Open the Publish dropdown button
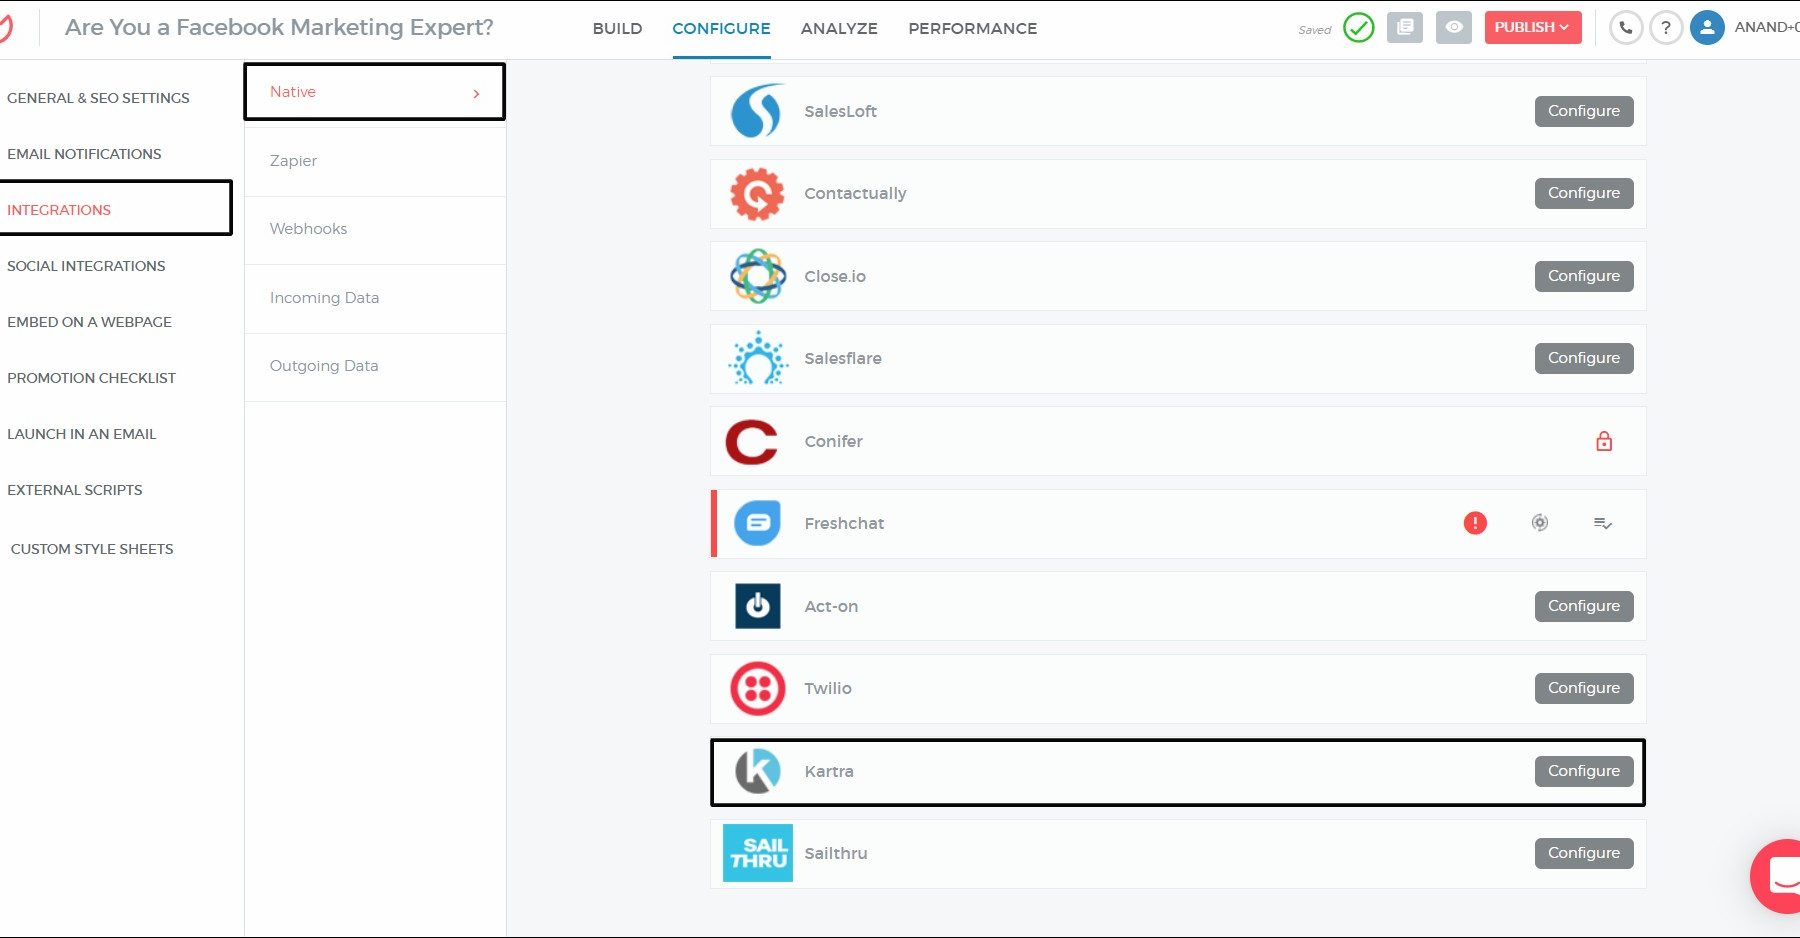The height and width of the screenshot is (938, 1800). tap(1532, 28)
